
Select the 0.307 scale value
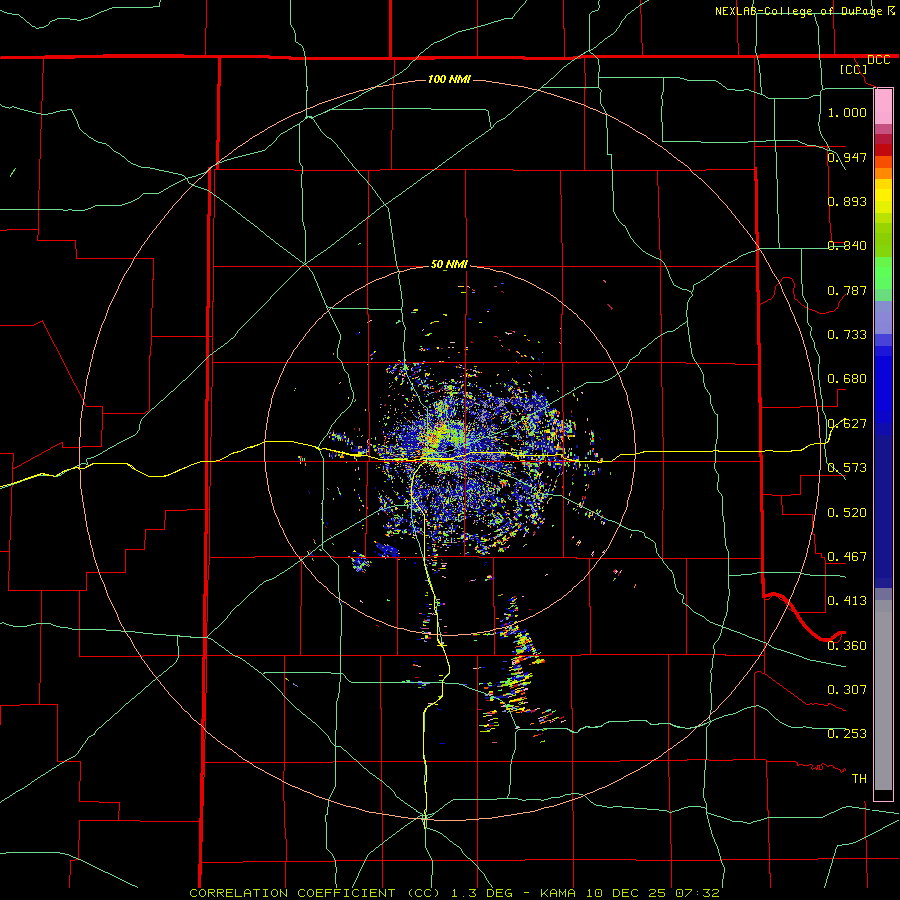tap(847, 689)
